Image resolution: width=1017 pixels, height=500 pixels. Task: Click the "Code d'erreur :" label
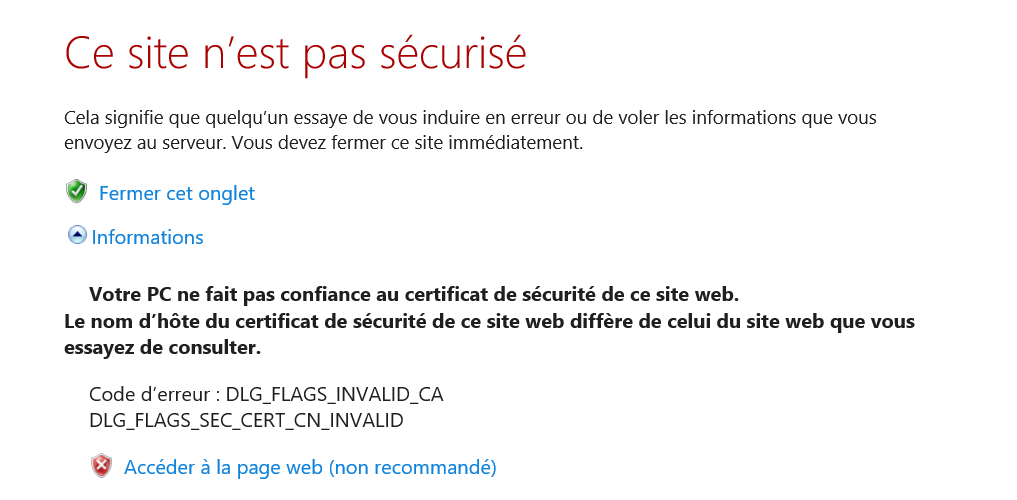pyautogui.click(x=155, y=394)
